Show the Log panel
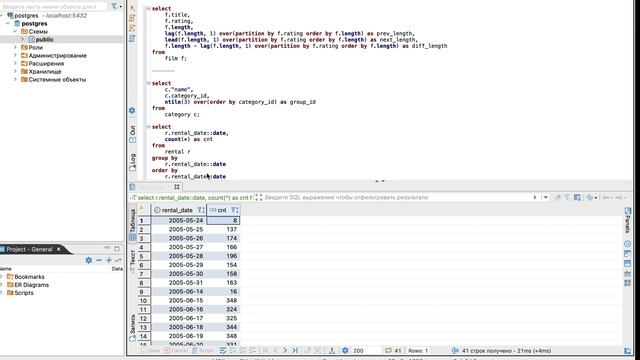Image resolution: width=640 pixels, height=360 pixels. [x=132, y=162]
